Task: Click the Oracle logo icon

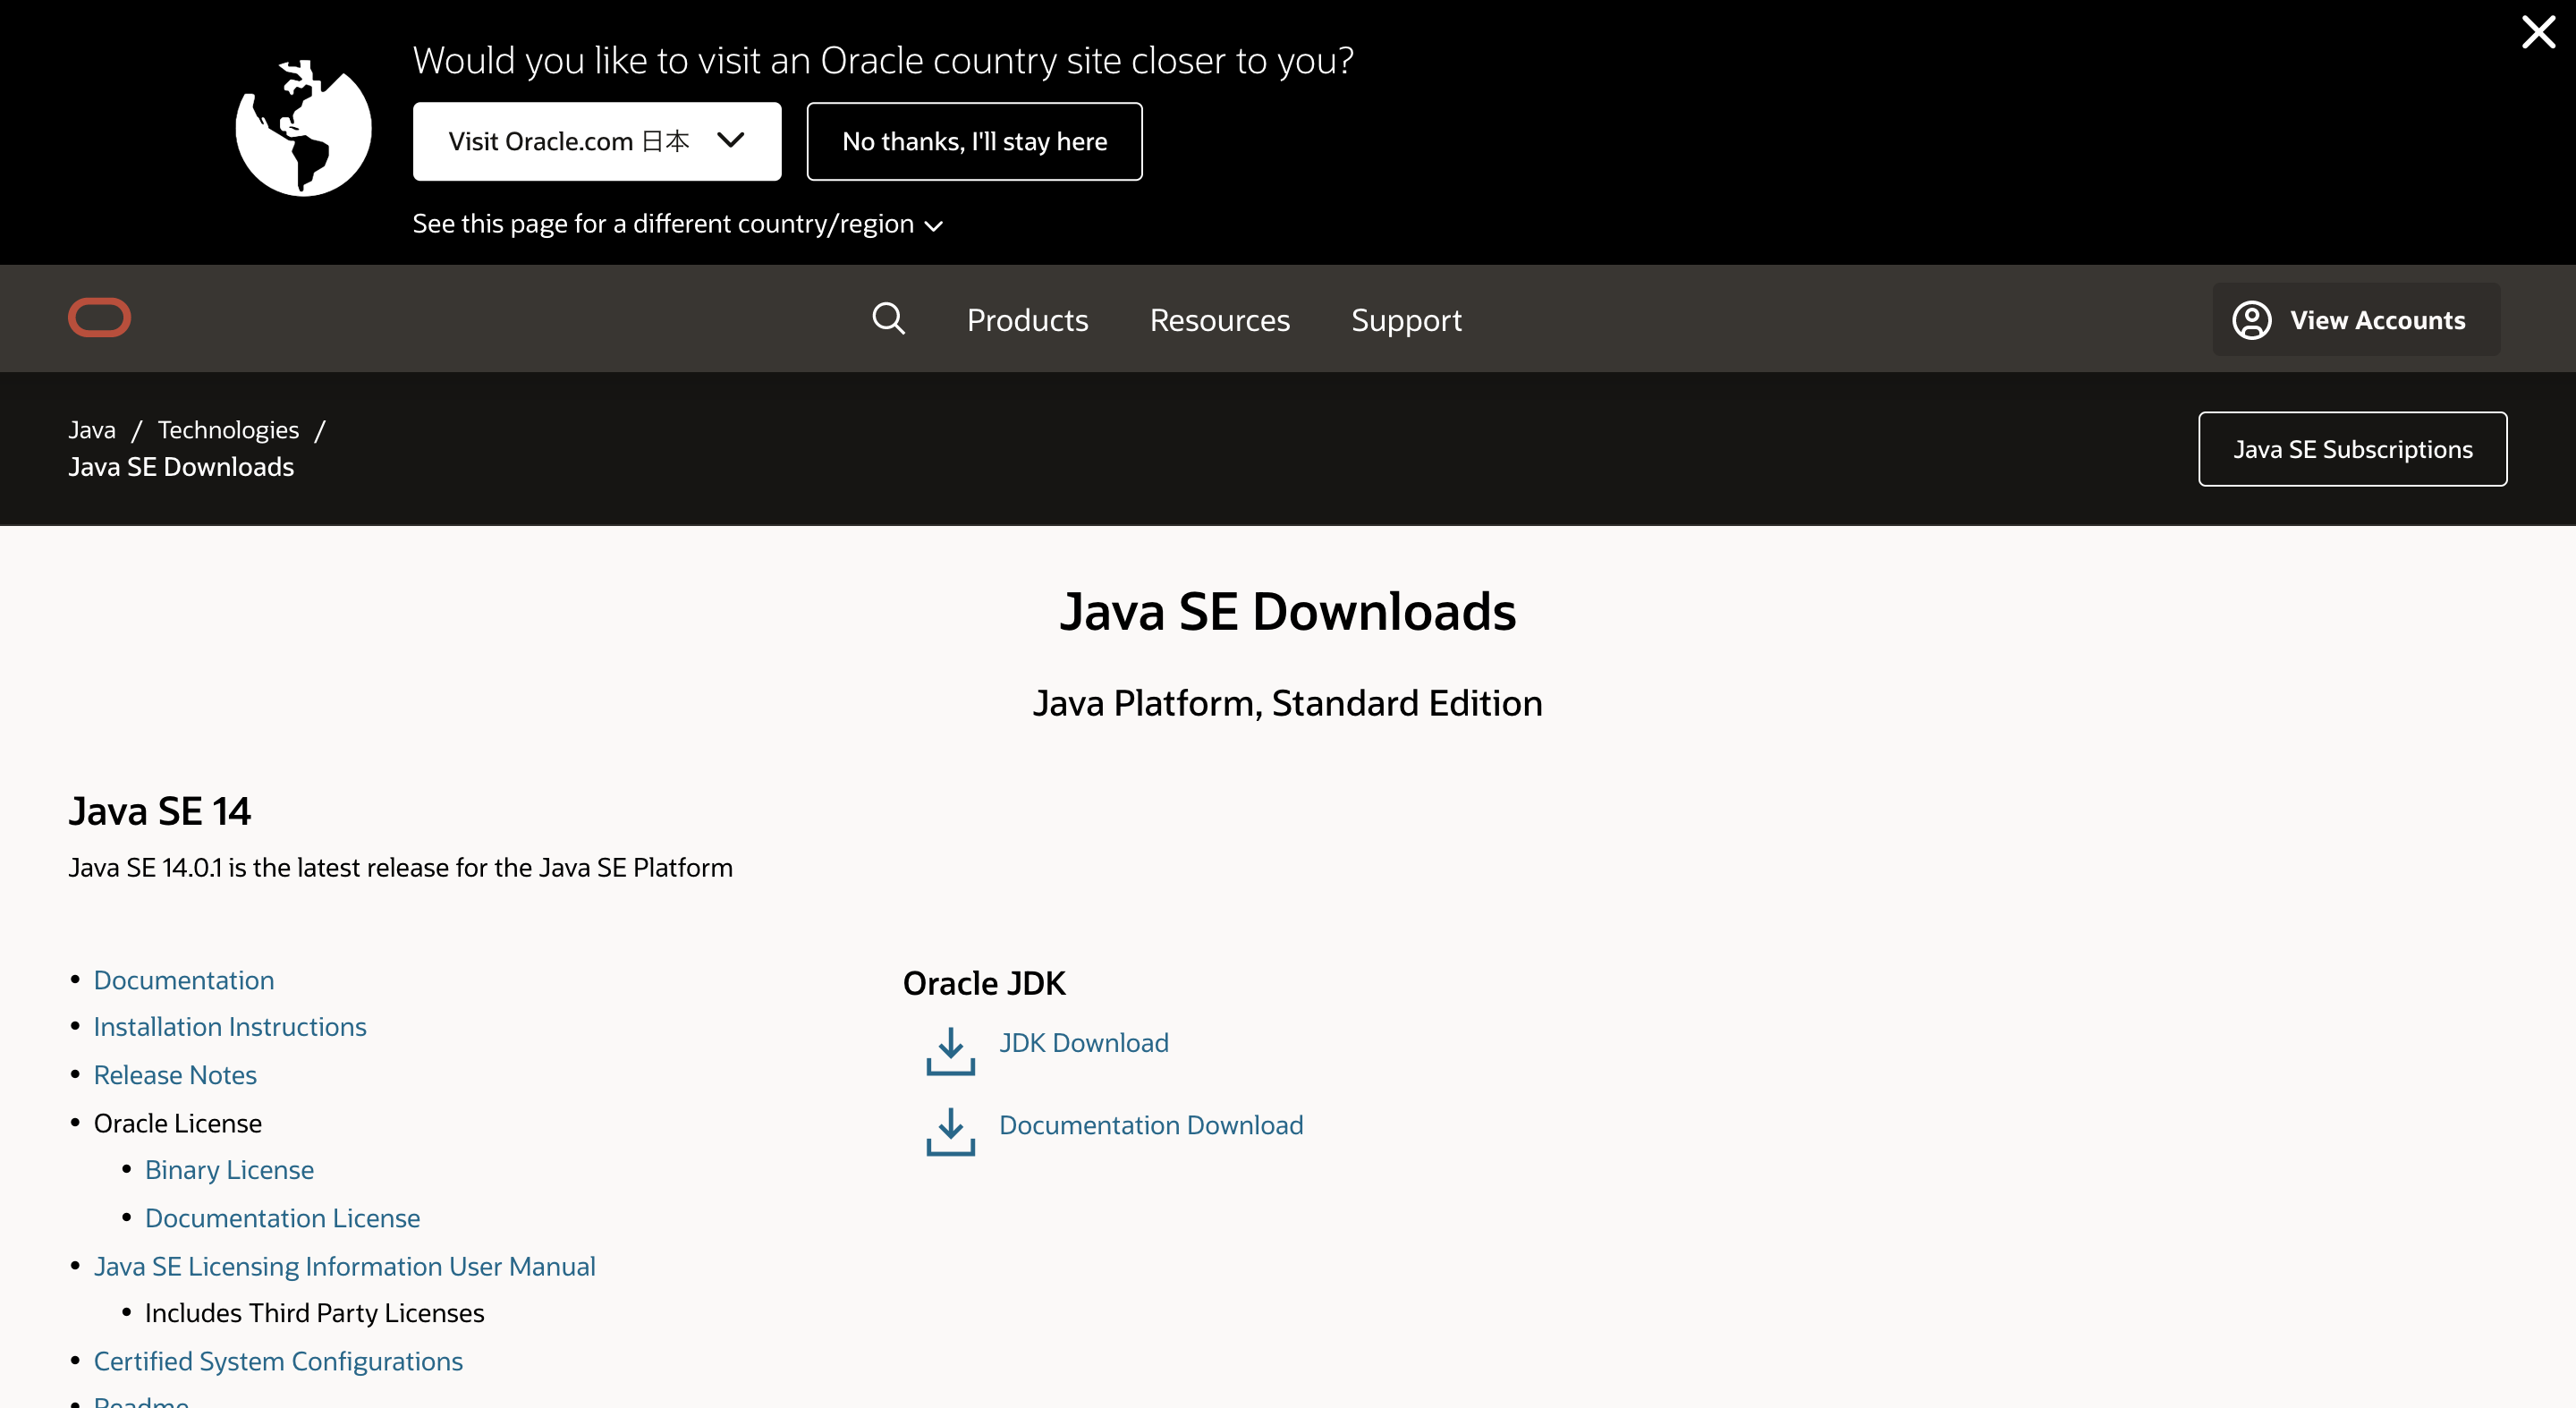Action: 99,317
